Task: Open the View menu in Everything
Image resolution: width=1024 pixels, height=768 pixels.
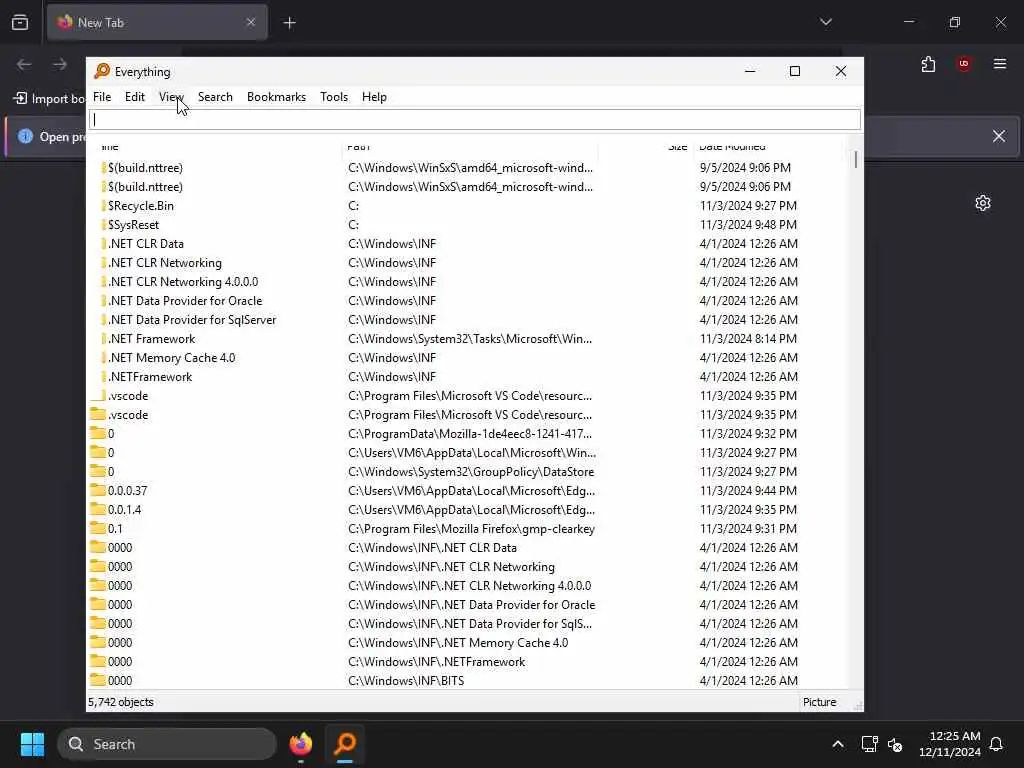Action: click(170, 97)
